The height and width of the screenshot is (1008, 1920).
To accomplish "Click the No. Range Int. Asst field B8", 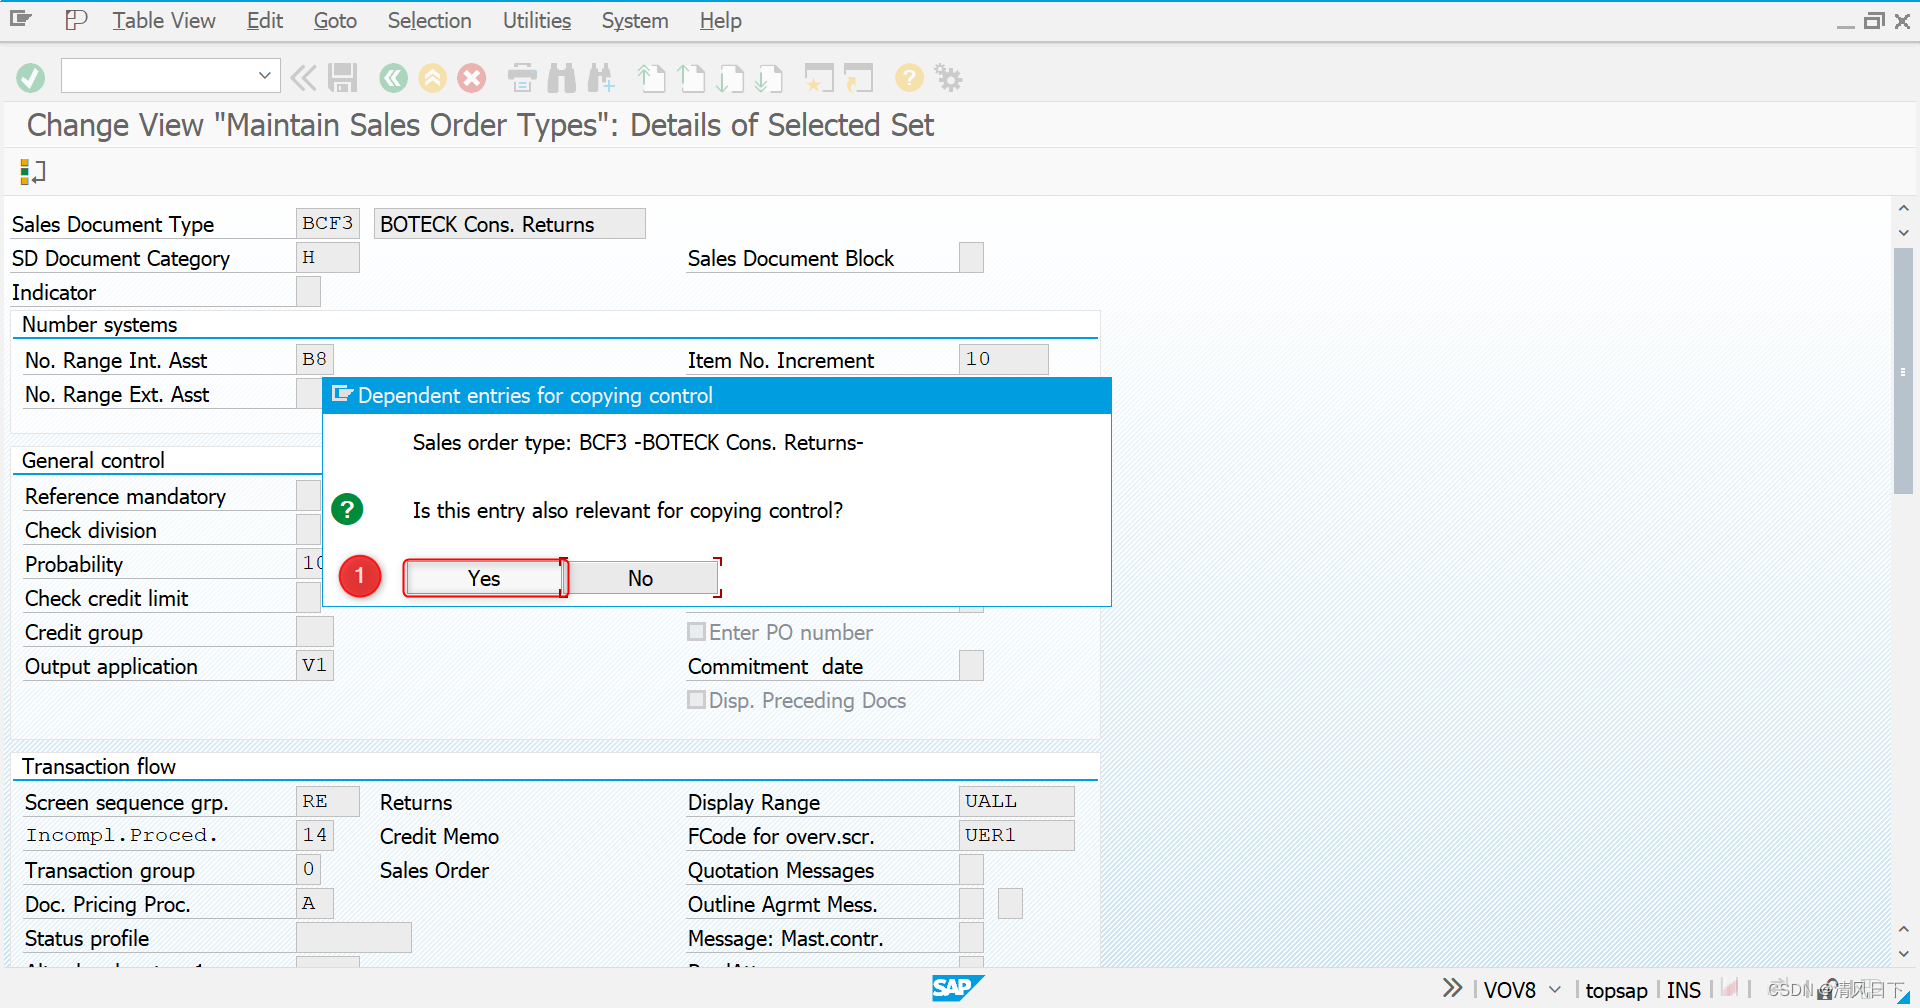I will pyautogui.click(x=315, y=360).
